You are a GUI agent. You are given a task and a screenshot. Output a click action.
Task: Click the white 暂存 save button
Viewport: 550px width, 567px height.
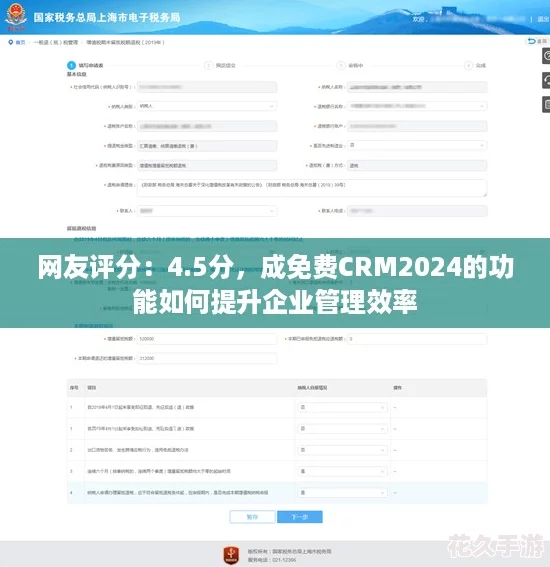pyautogui.click(x=252, y=517)
